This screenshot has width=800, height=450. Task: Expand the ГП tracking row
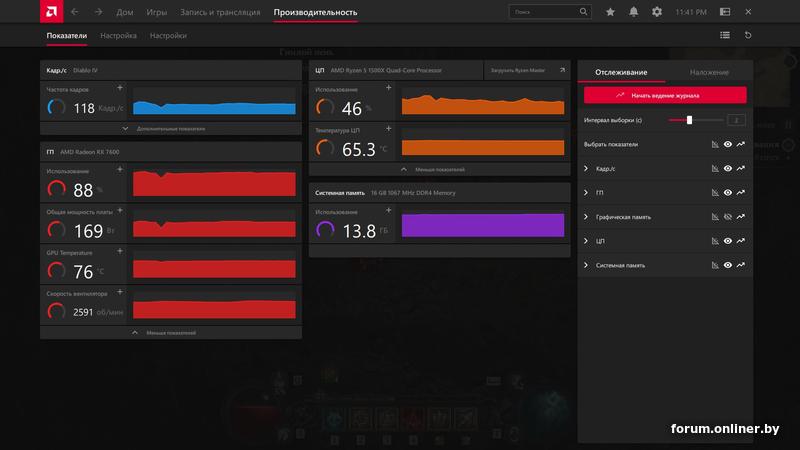point(586,192)
